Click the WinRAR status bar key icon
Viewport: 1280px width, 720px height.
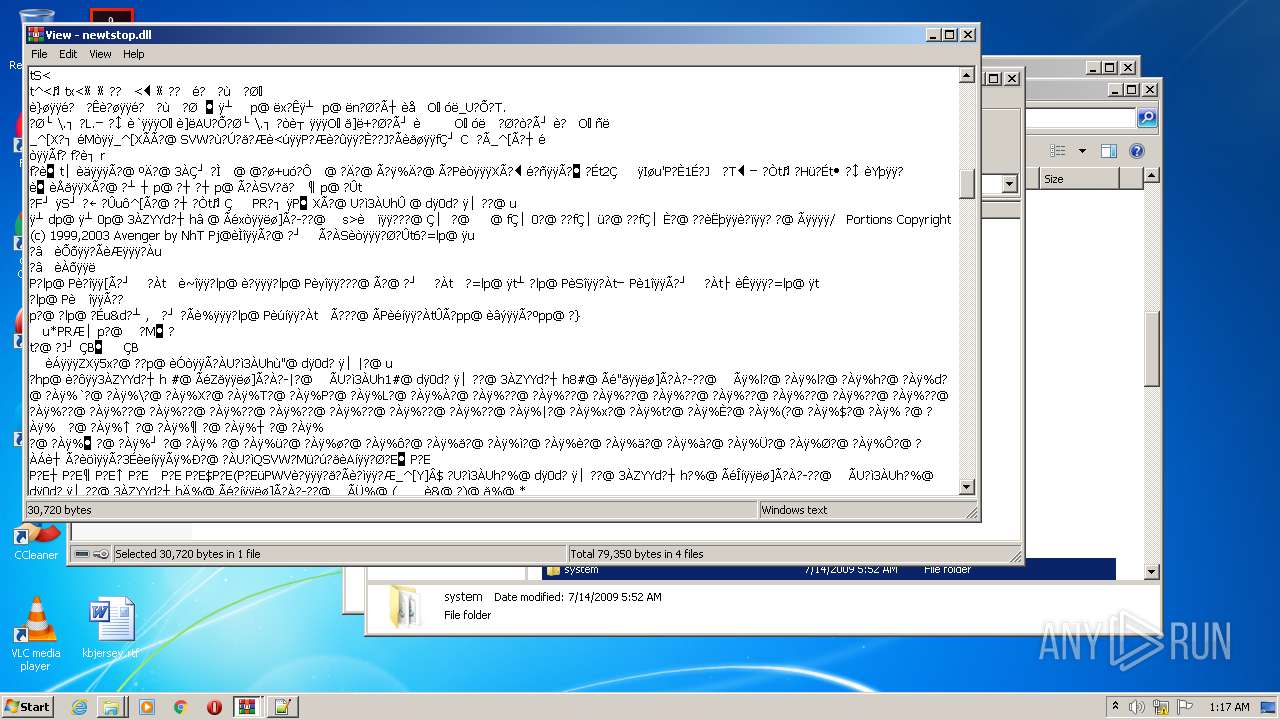point(101,553)
